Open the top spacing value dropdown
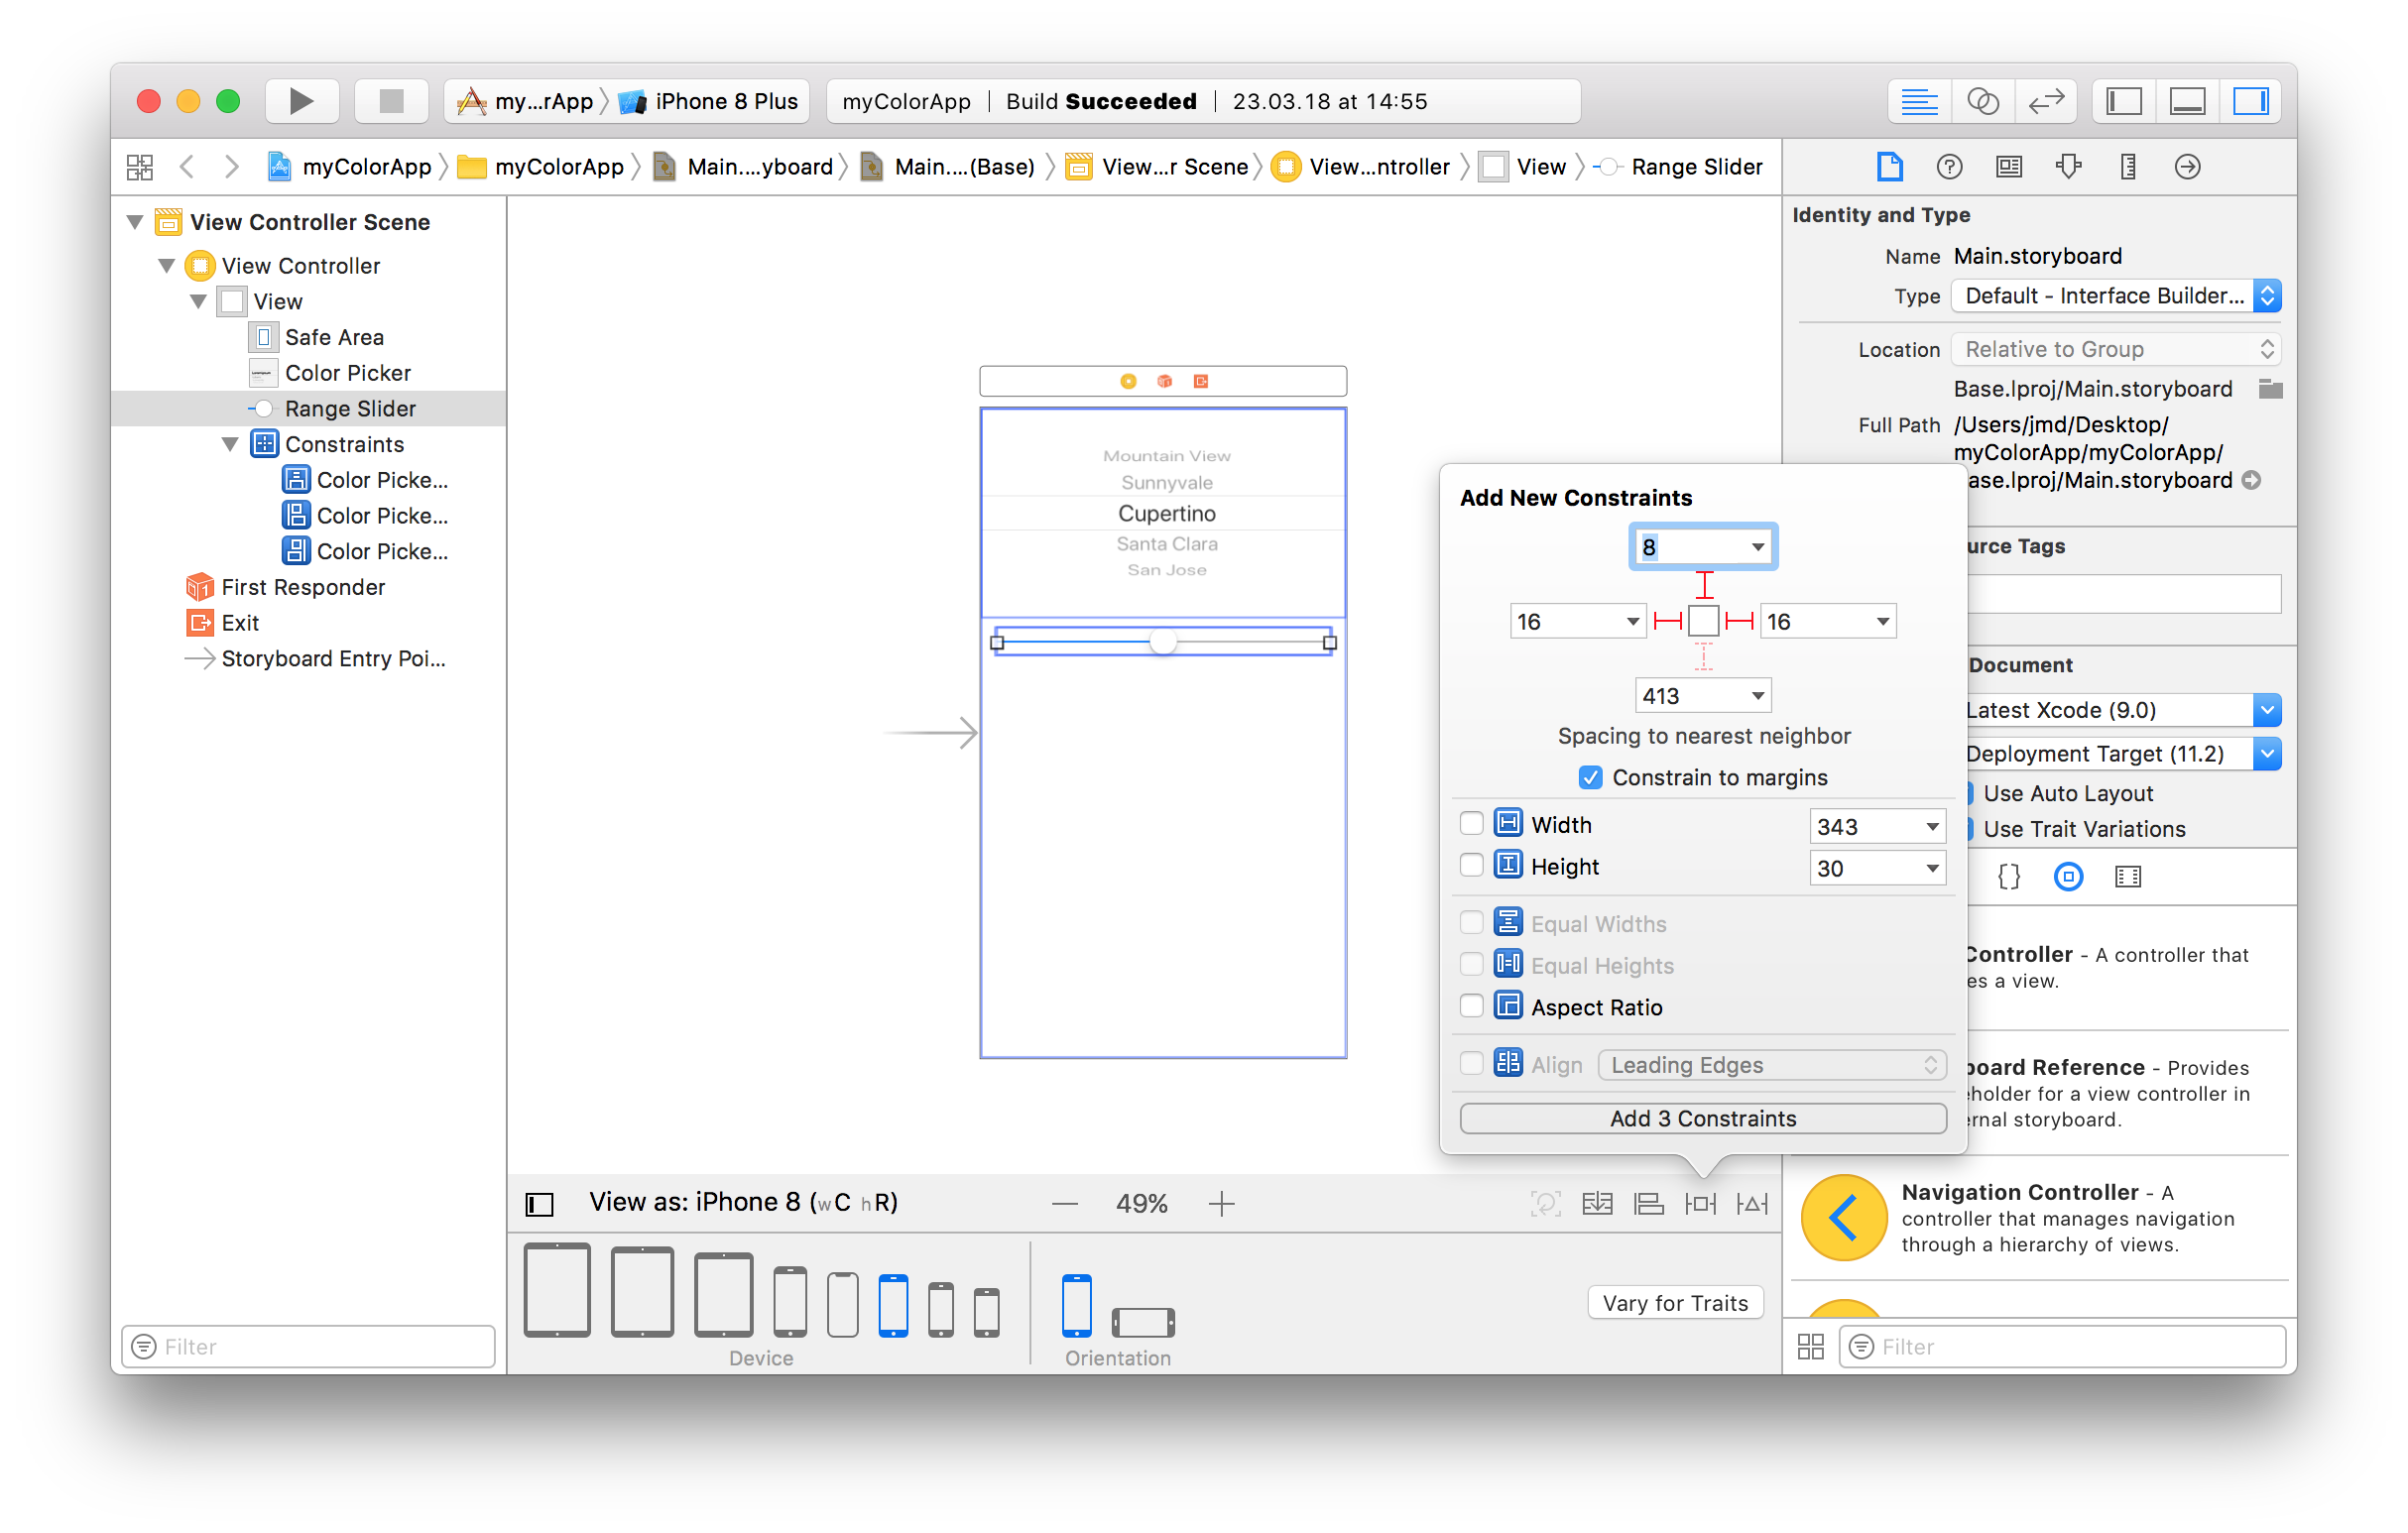The height and width of the screenshot is (1533, 2408). 1757,547
